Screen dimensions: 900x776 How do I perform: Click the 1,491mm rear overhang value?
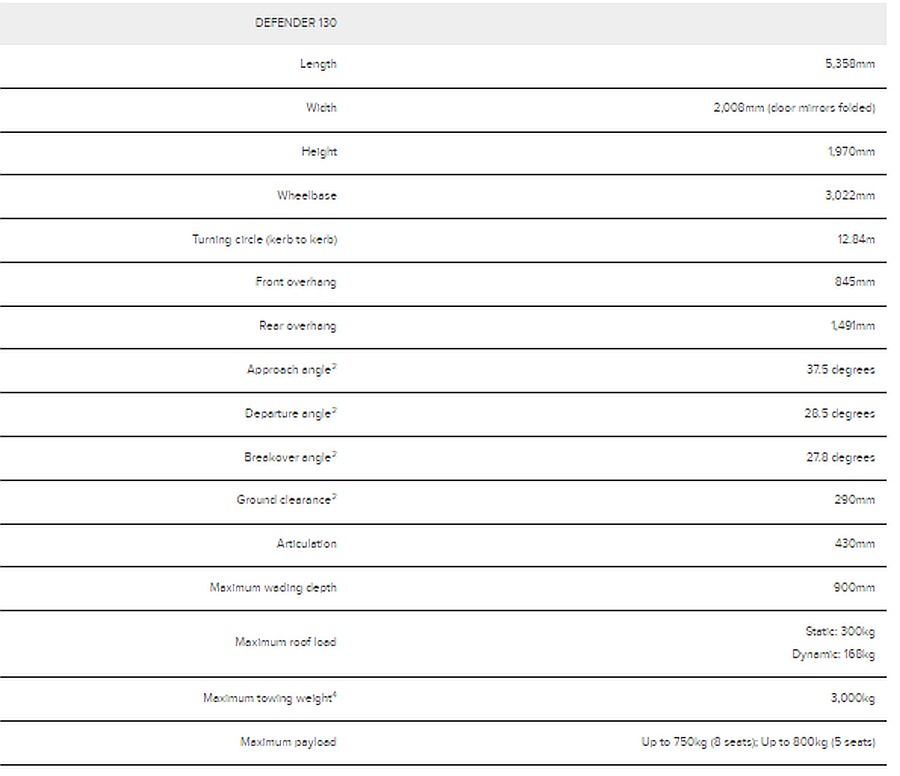coord(852,326)
